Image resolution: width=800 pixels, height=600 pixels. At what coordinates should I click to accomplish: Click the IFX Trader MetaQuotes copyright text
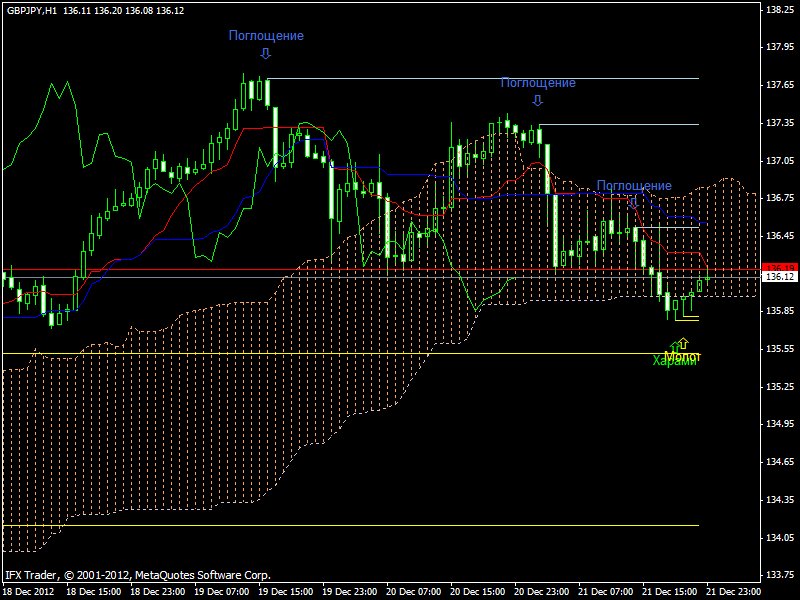[138, 575]
